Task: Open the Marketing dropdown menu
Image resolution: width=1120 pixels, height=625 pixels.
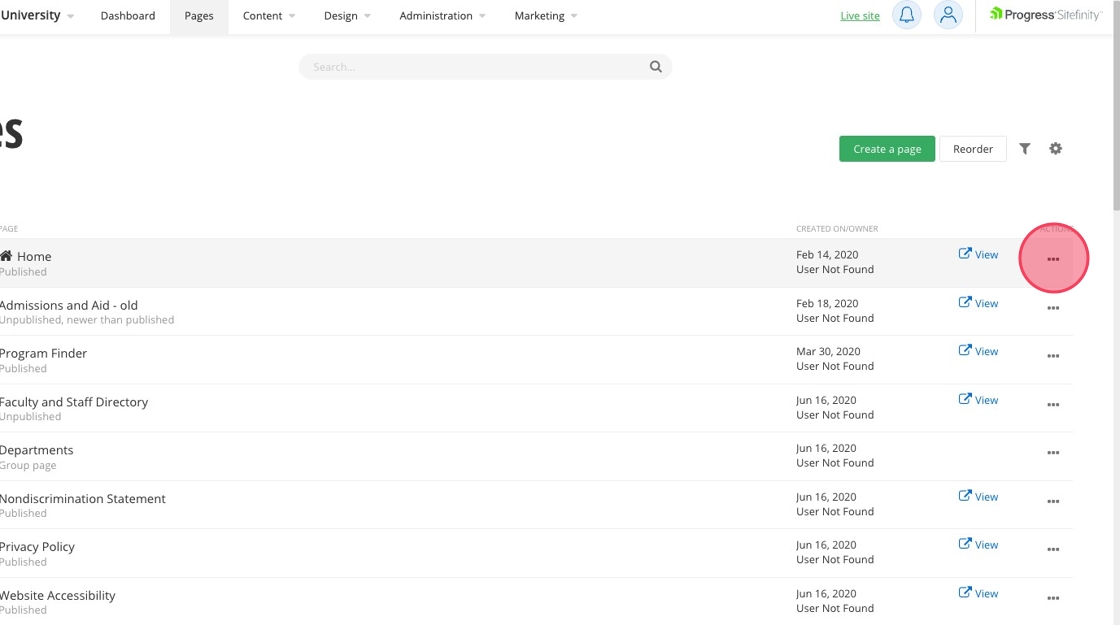Action: tap(545, 16)
